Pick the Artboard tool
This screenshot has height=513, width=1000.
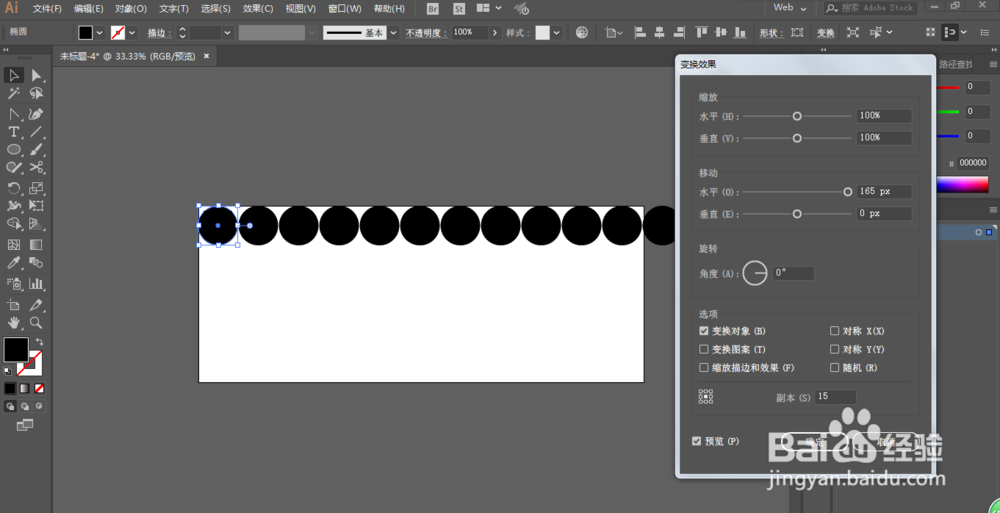point(14,305)
